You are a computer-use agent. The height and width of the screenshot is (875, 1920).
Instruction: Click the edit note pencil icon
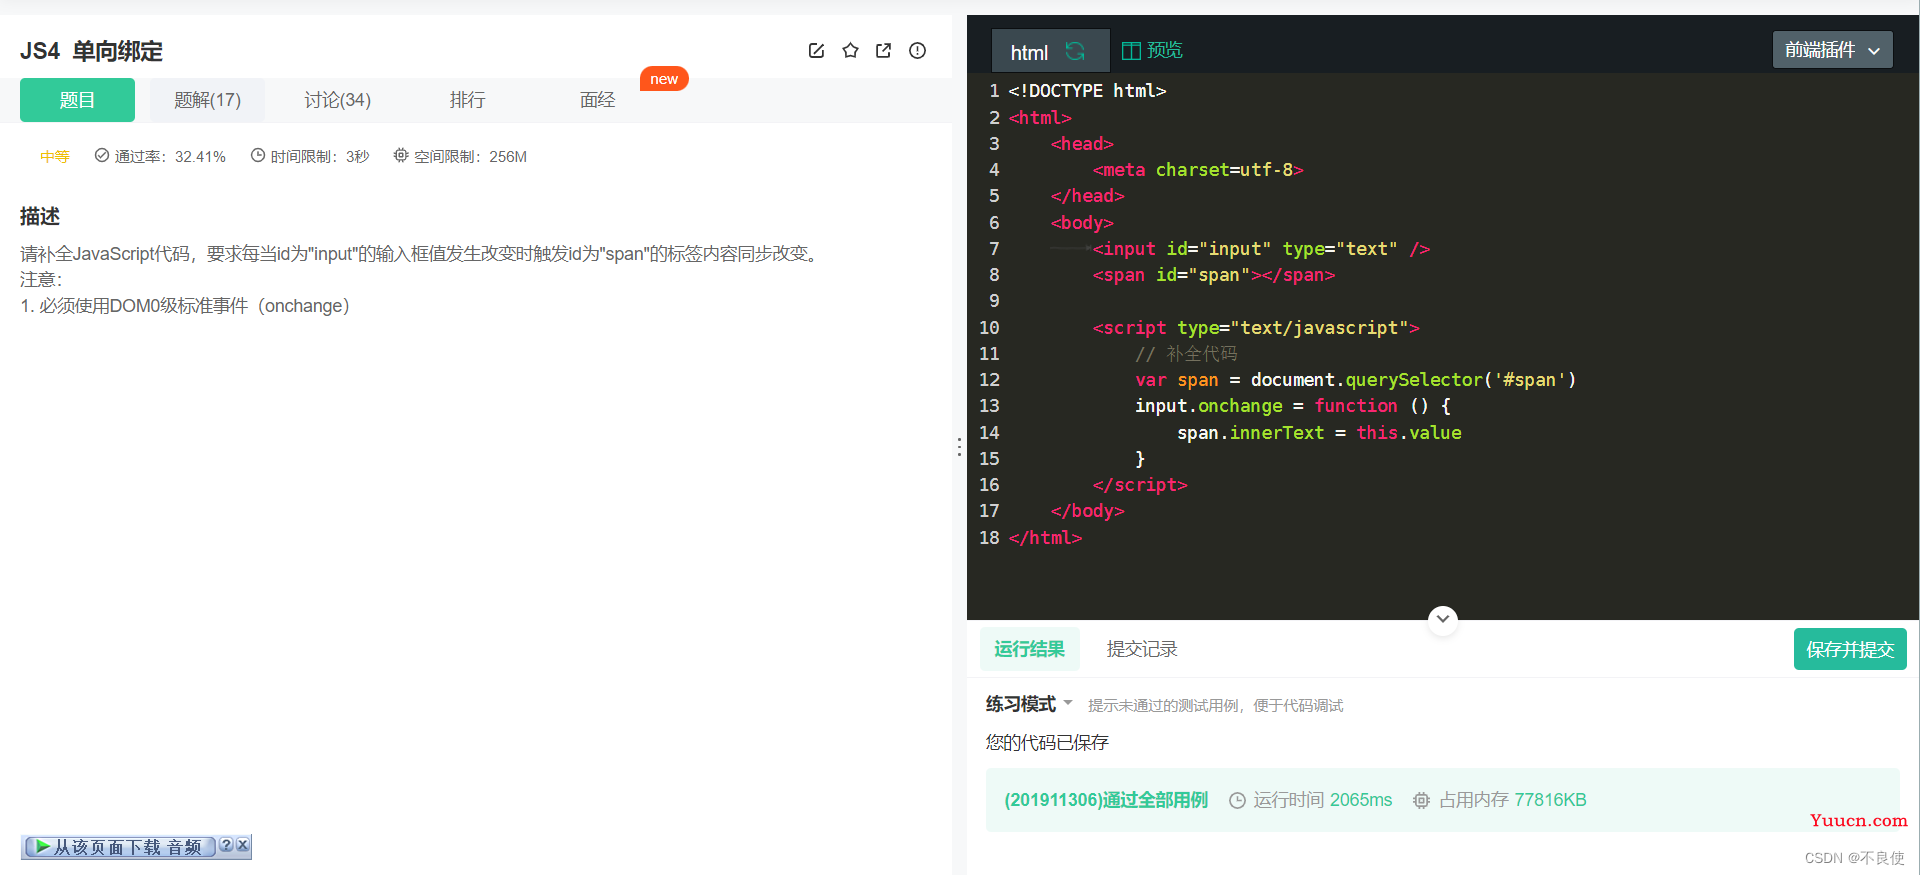pyautogui.click(x=816, y=51)
